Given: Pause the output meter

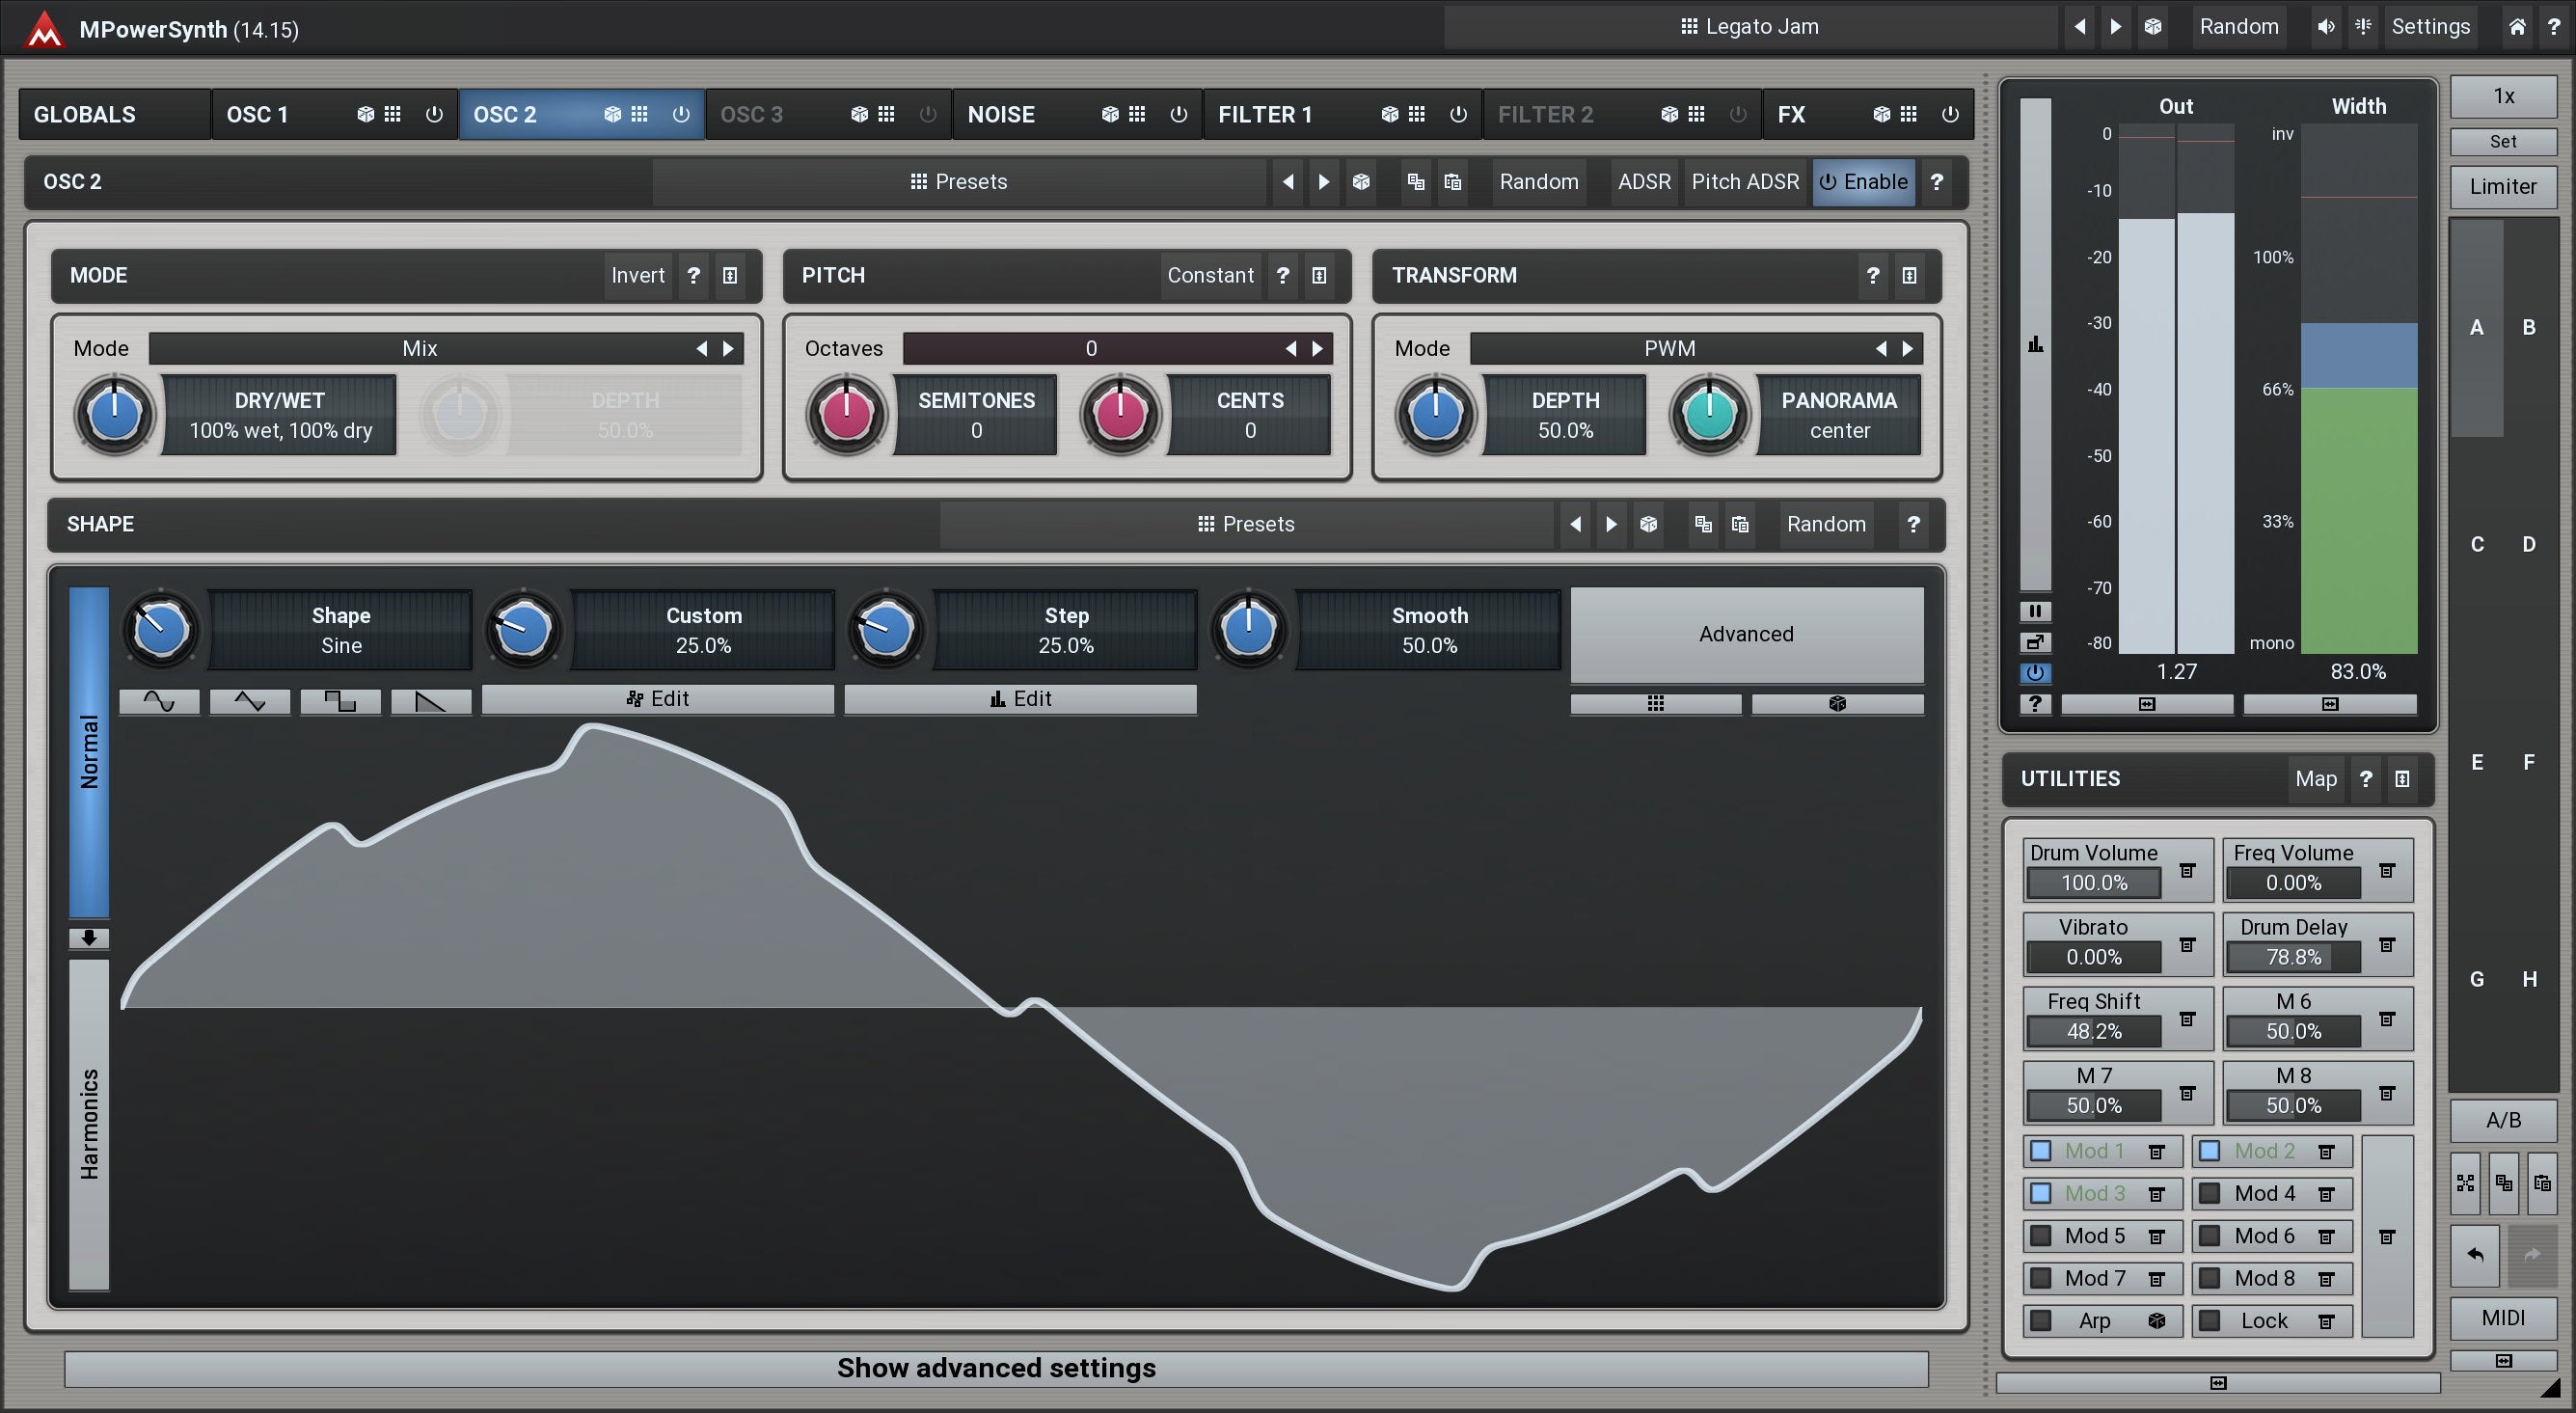Looking at the screenshot, I should [x=2034, y=611].
